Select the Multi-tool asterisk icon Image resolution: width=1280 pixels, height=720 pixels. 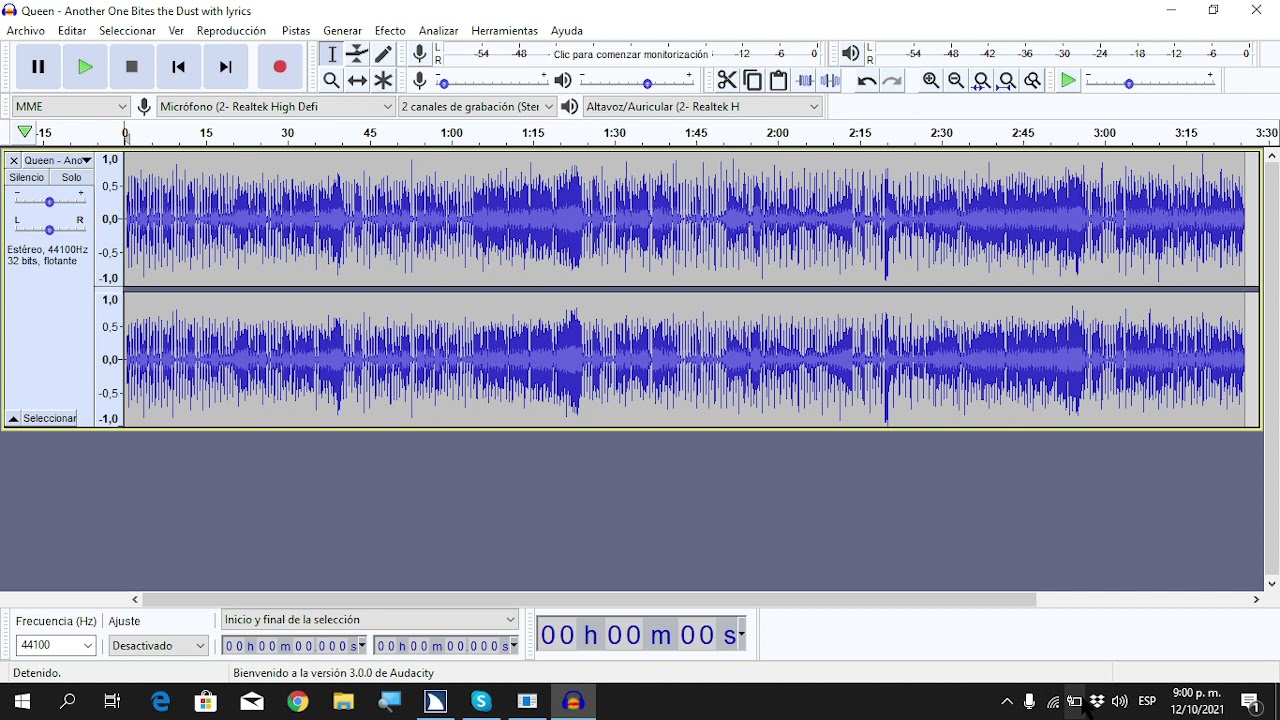[383, 80]
